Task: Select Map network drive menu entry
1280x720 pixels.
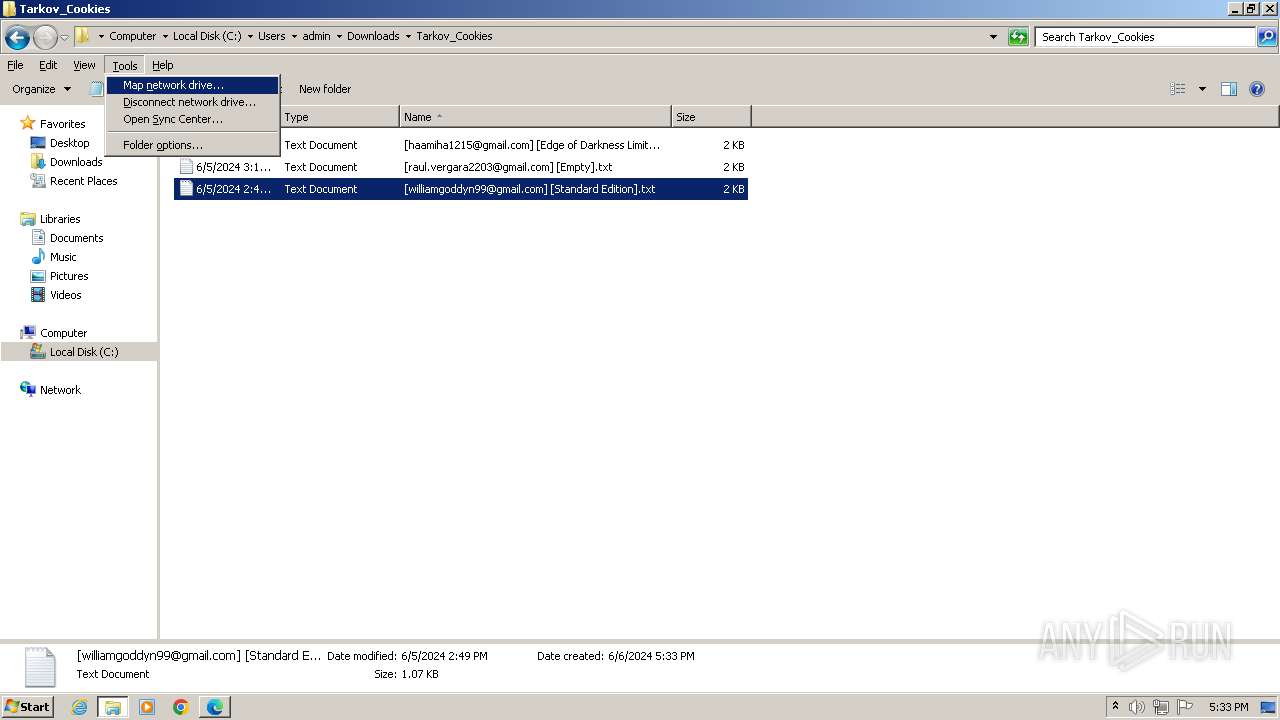Action: 192,85
